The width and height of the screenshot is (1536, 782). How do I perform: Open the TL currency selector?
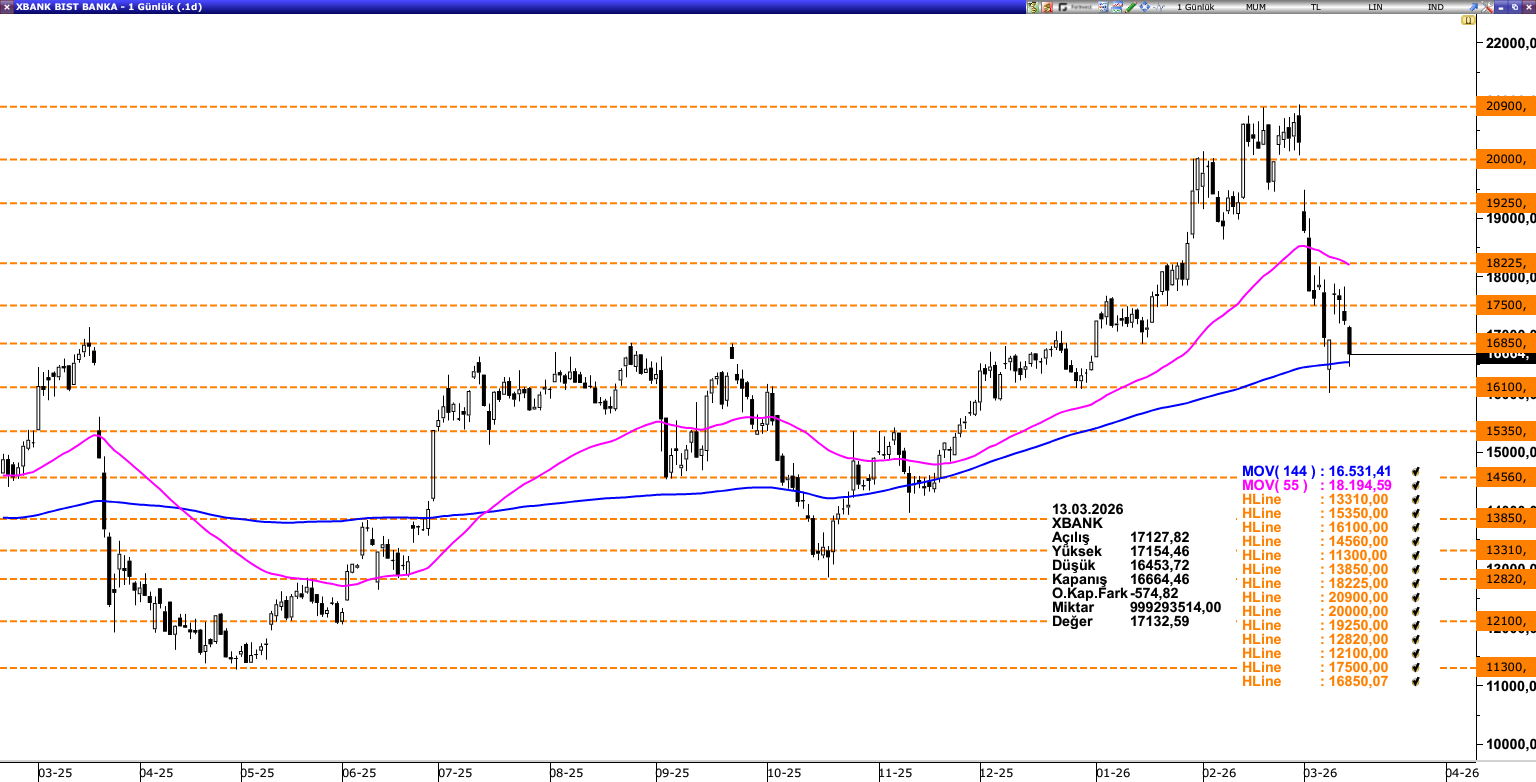(1316, 7)
